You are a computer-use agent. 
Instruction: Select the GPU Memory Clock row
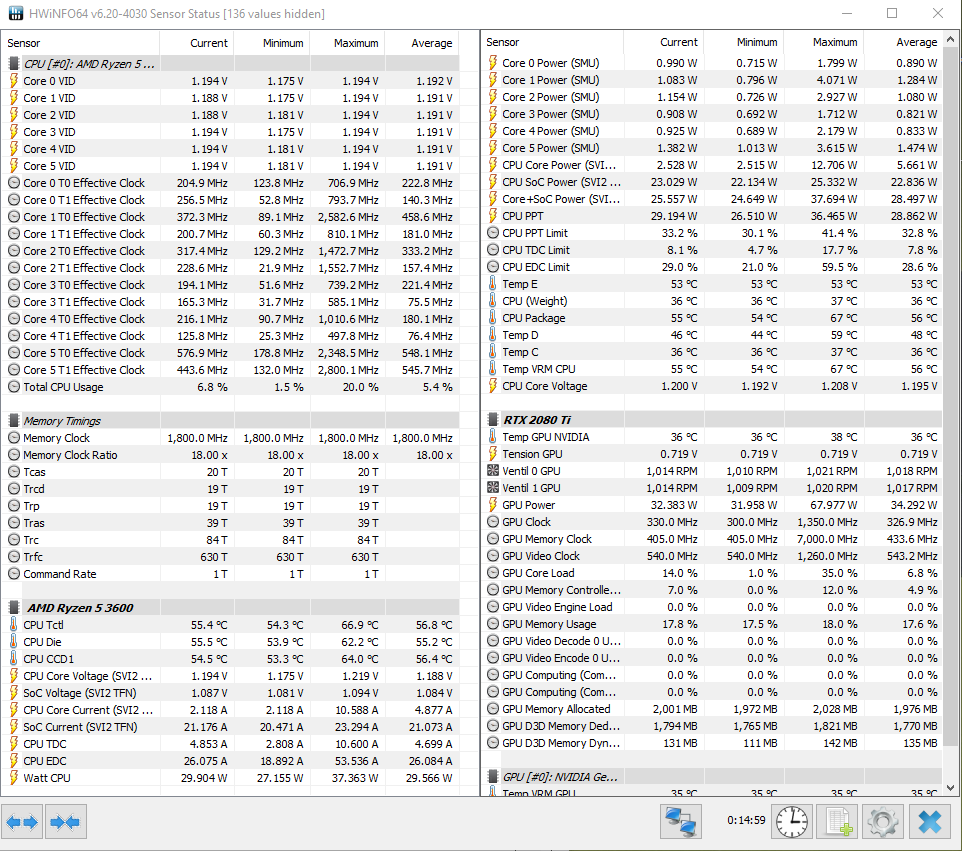[712, 539]
